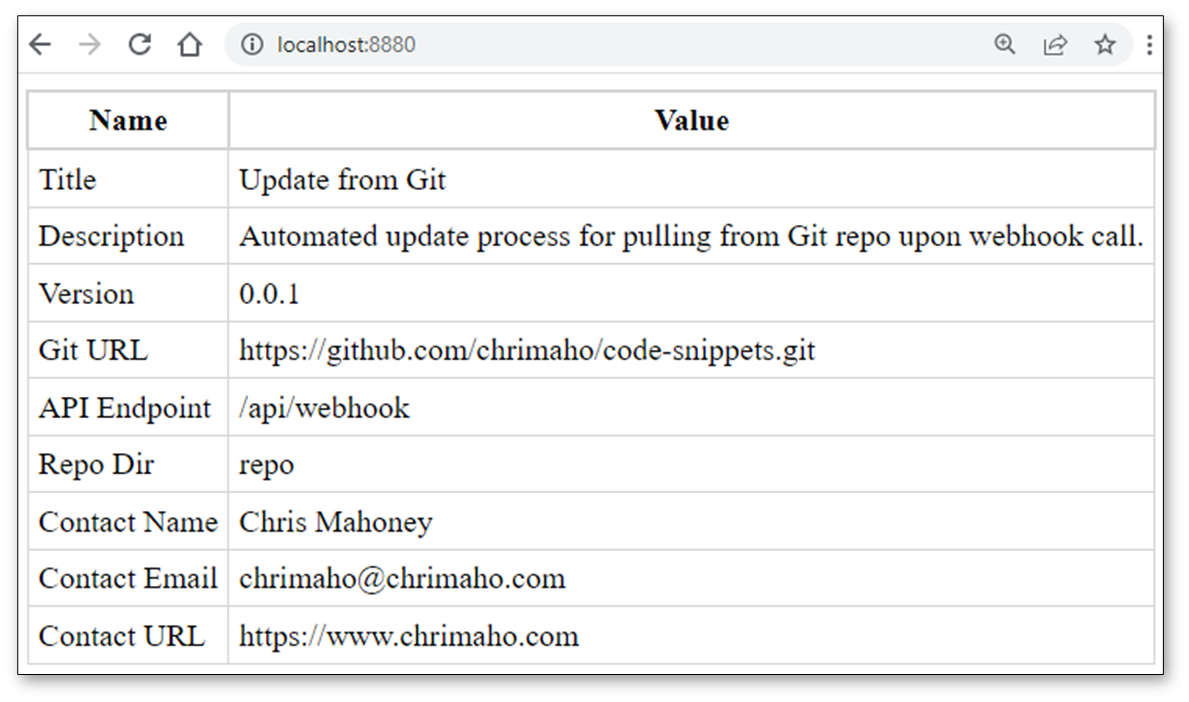Image resolution: width=1189 pixels, height=702 pixels.
Task: Open the browser three-dot menu
Action: coord(1150,45)
